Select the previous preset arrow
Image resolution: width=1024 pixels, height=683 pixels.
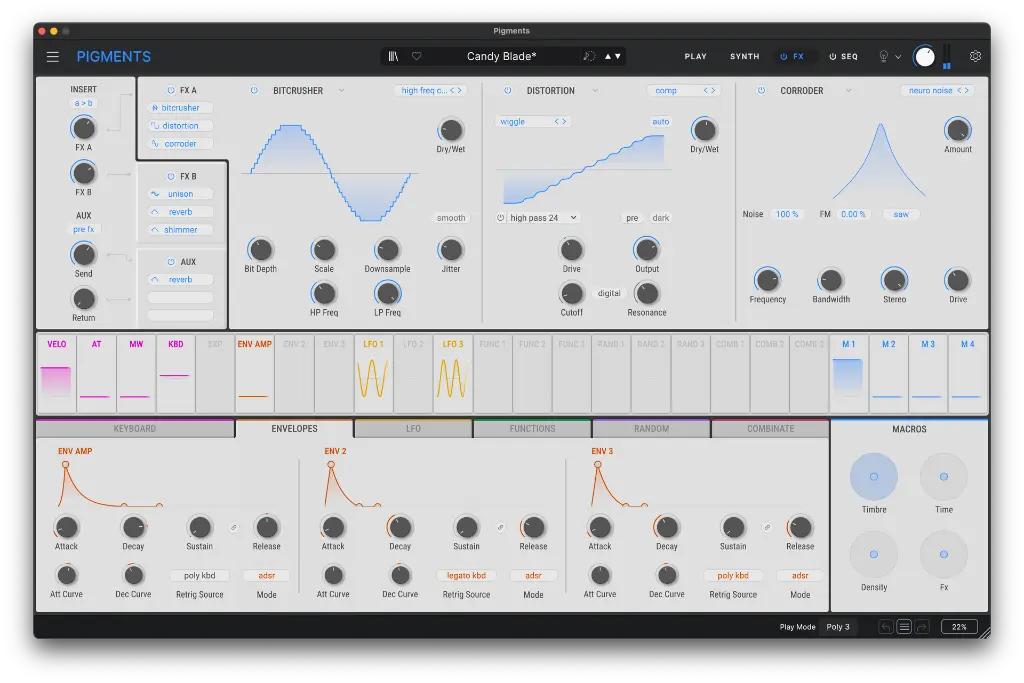point(608,56)
